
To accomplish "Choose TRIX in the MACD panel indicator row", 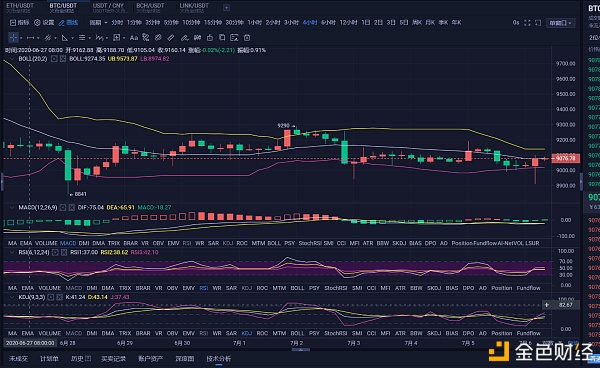I will 114,243.
